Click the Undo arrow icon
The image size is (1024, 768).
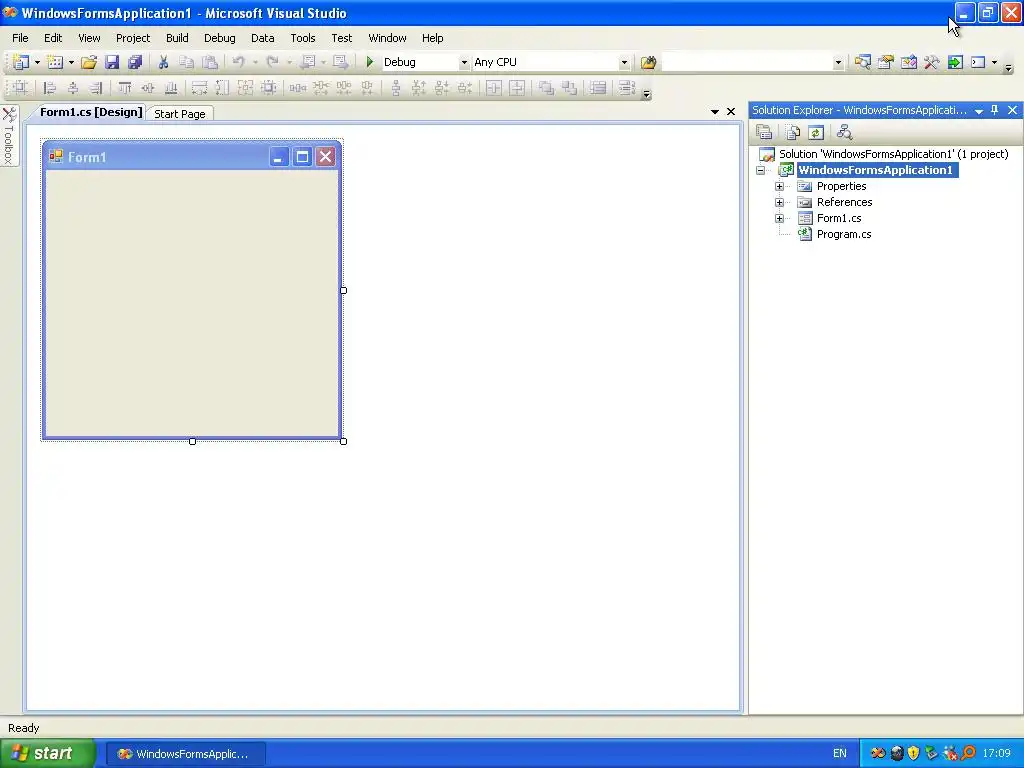238,62
